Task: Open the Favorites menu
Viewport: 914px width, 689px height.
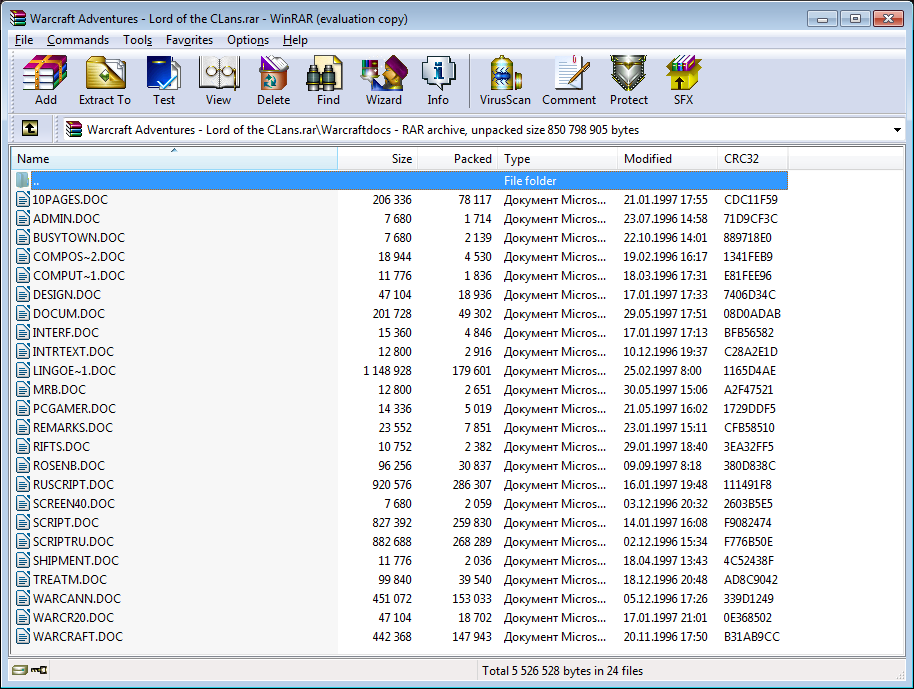Action: (189, 40)
